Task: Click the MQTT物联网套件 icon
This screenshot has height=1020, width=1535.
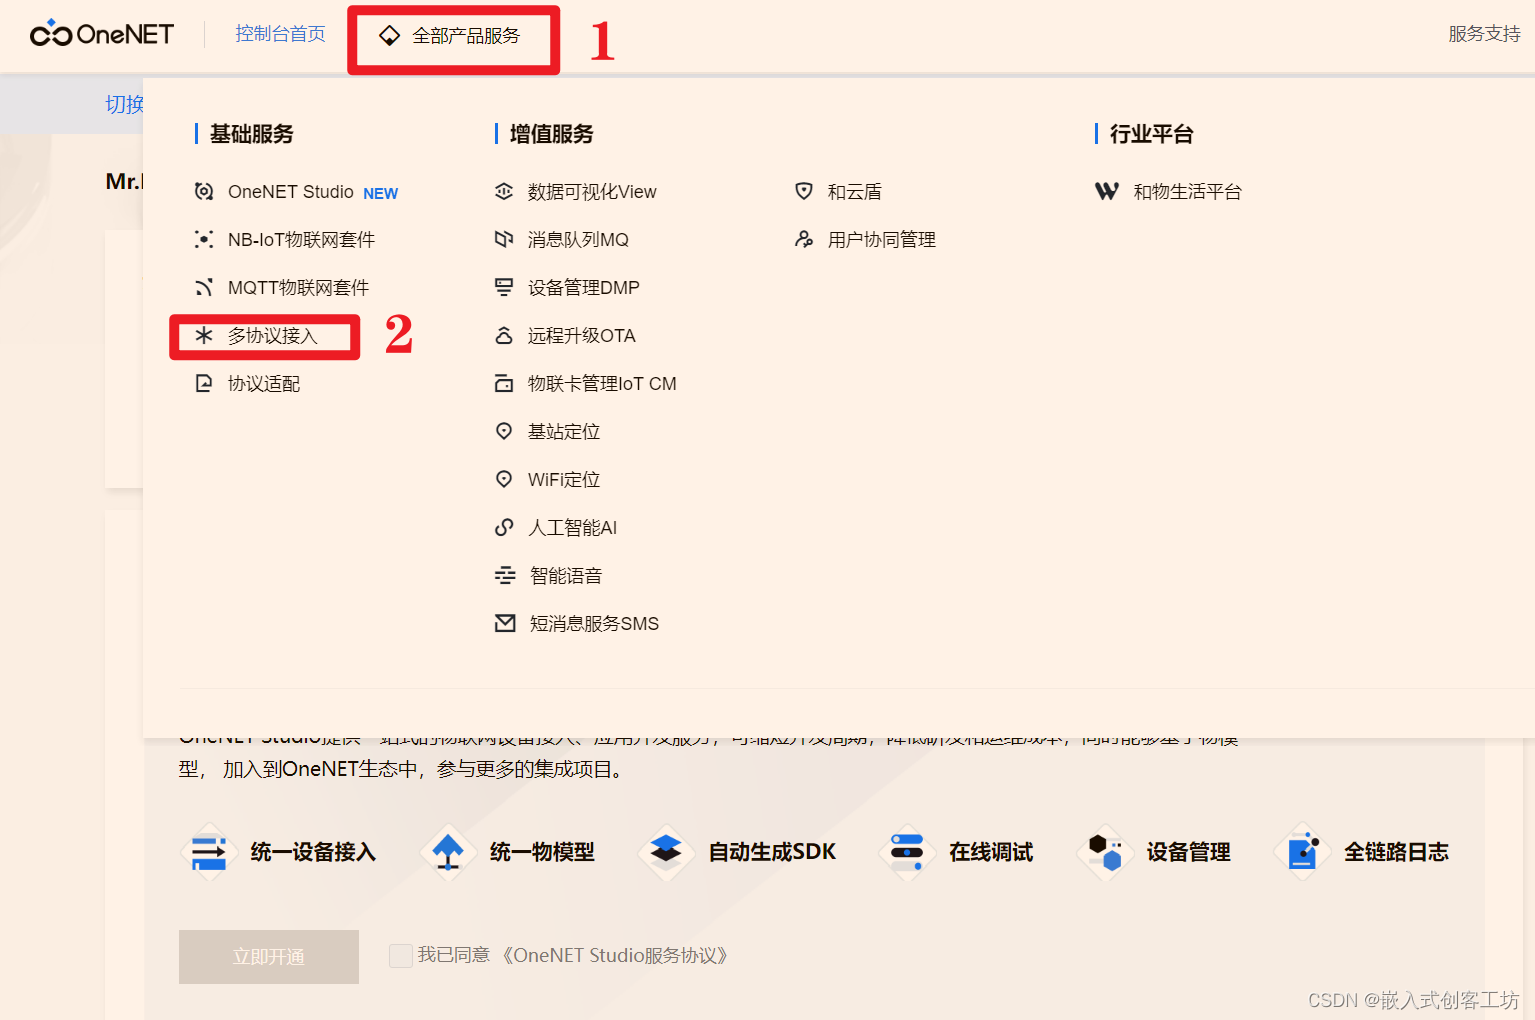Action: point(204,287)
